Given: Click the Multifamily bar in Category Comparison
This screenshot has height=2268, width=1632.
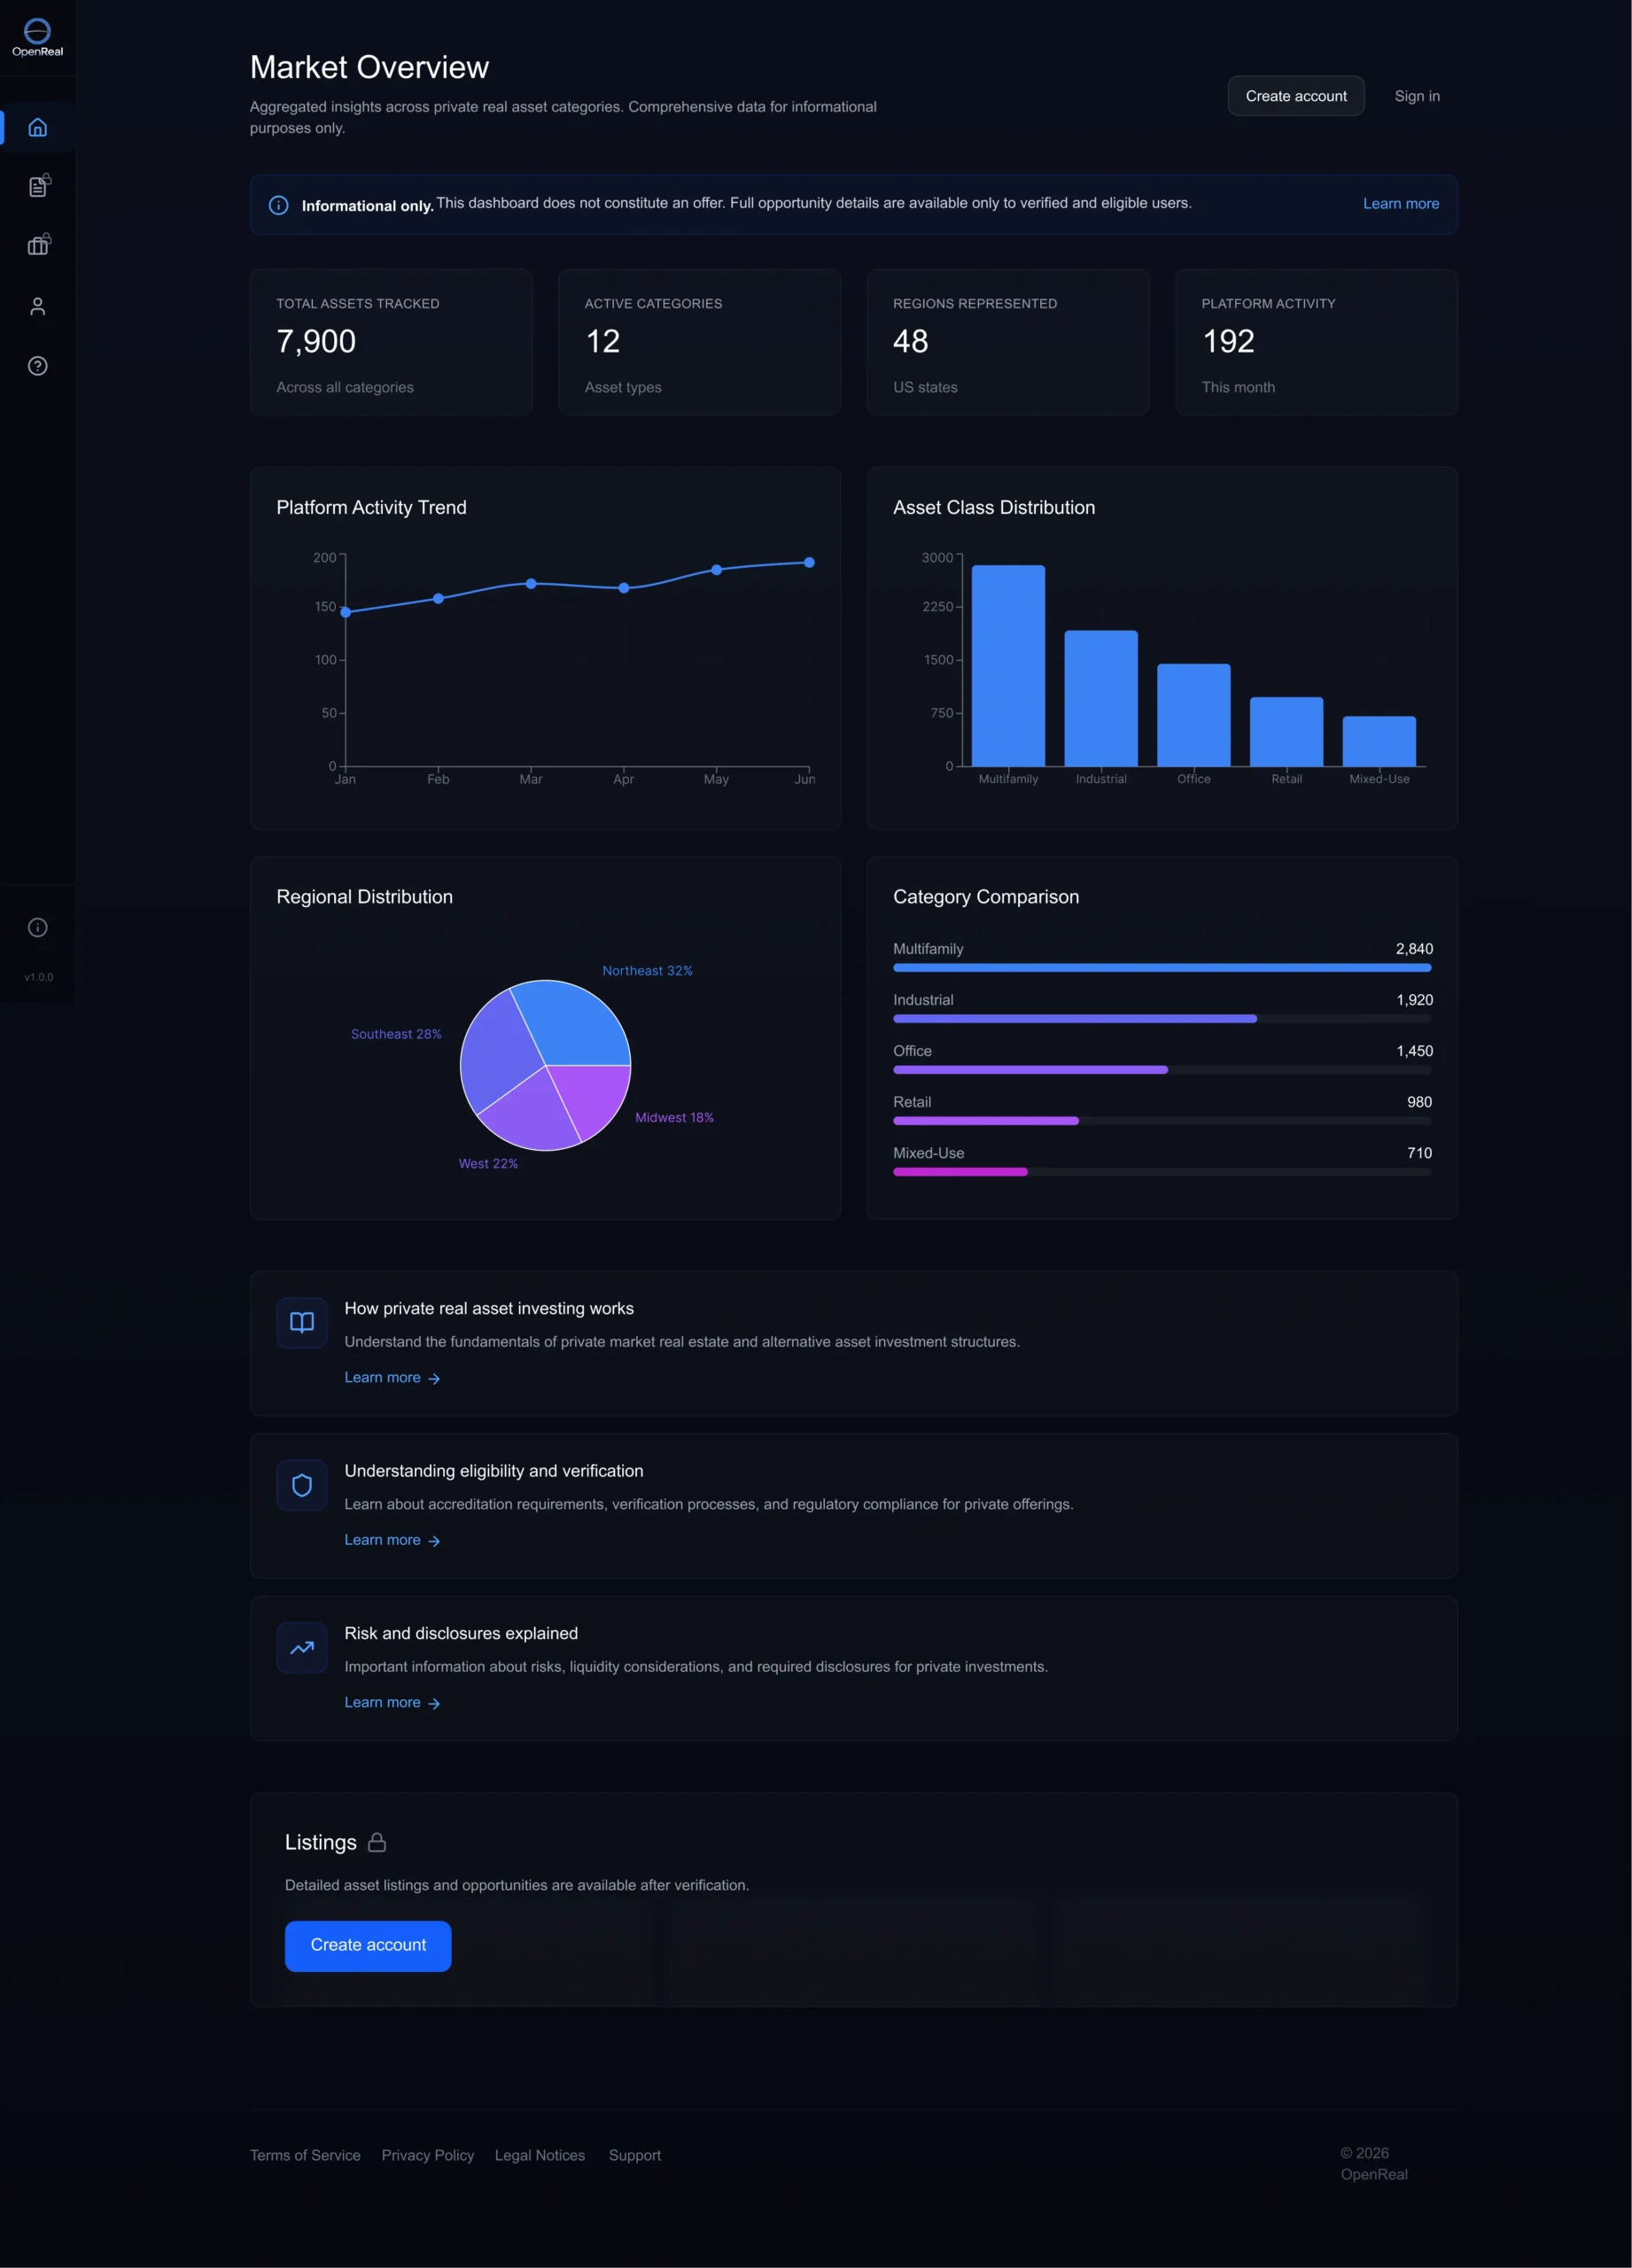Looking at the screenshot, I should [1161, 967].
